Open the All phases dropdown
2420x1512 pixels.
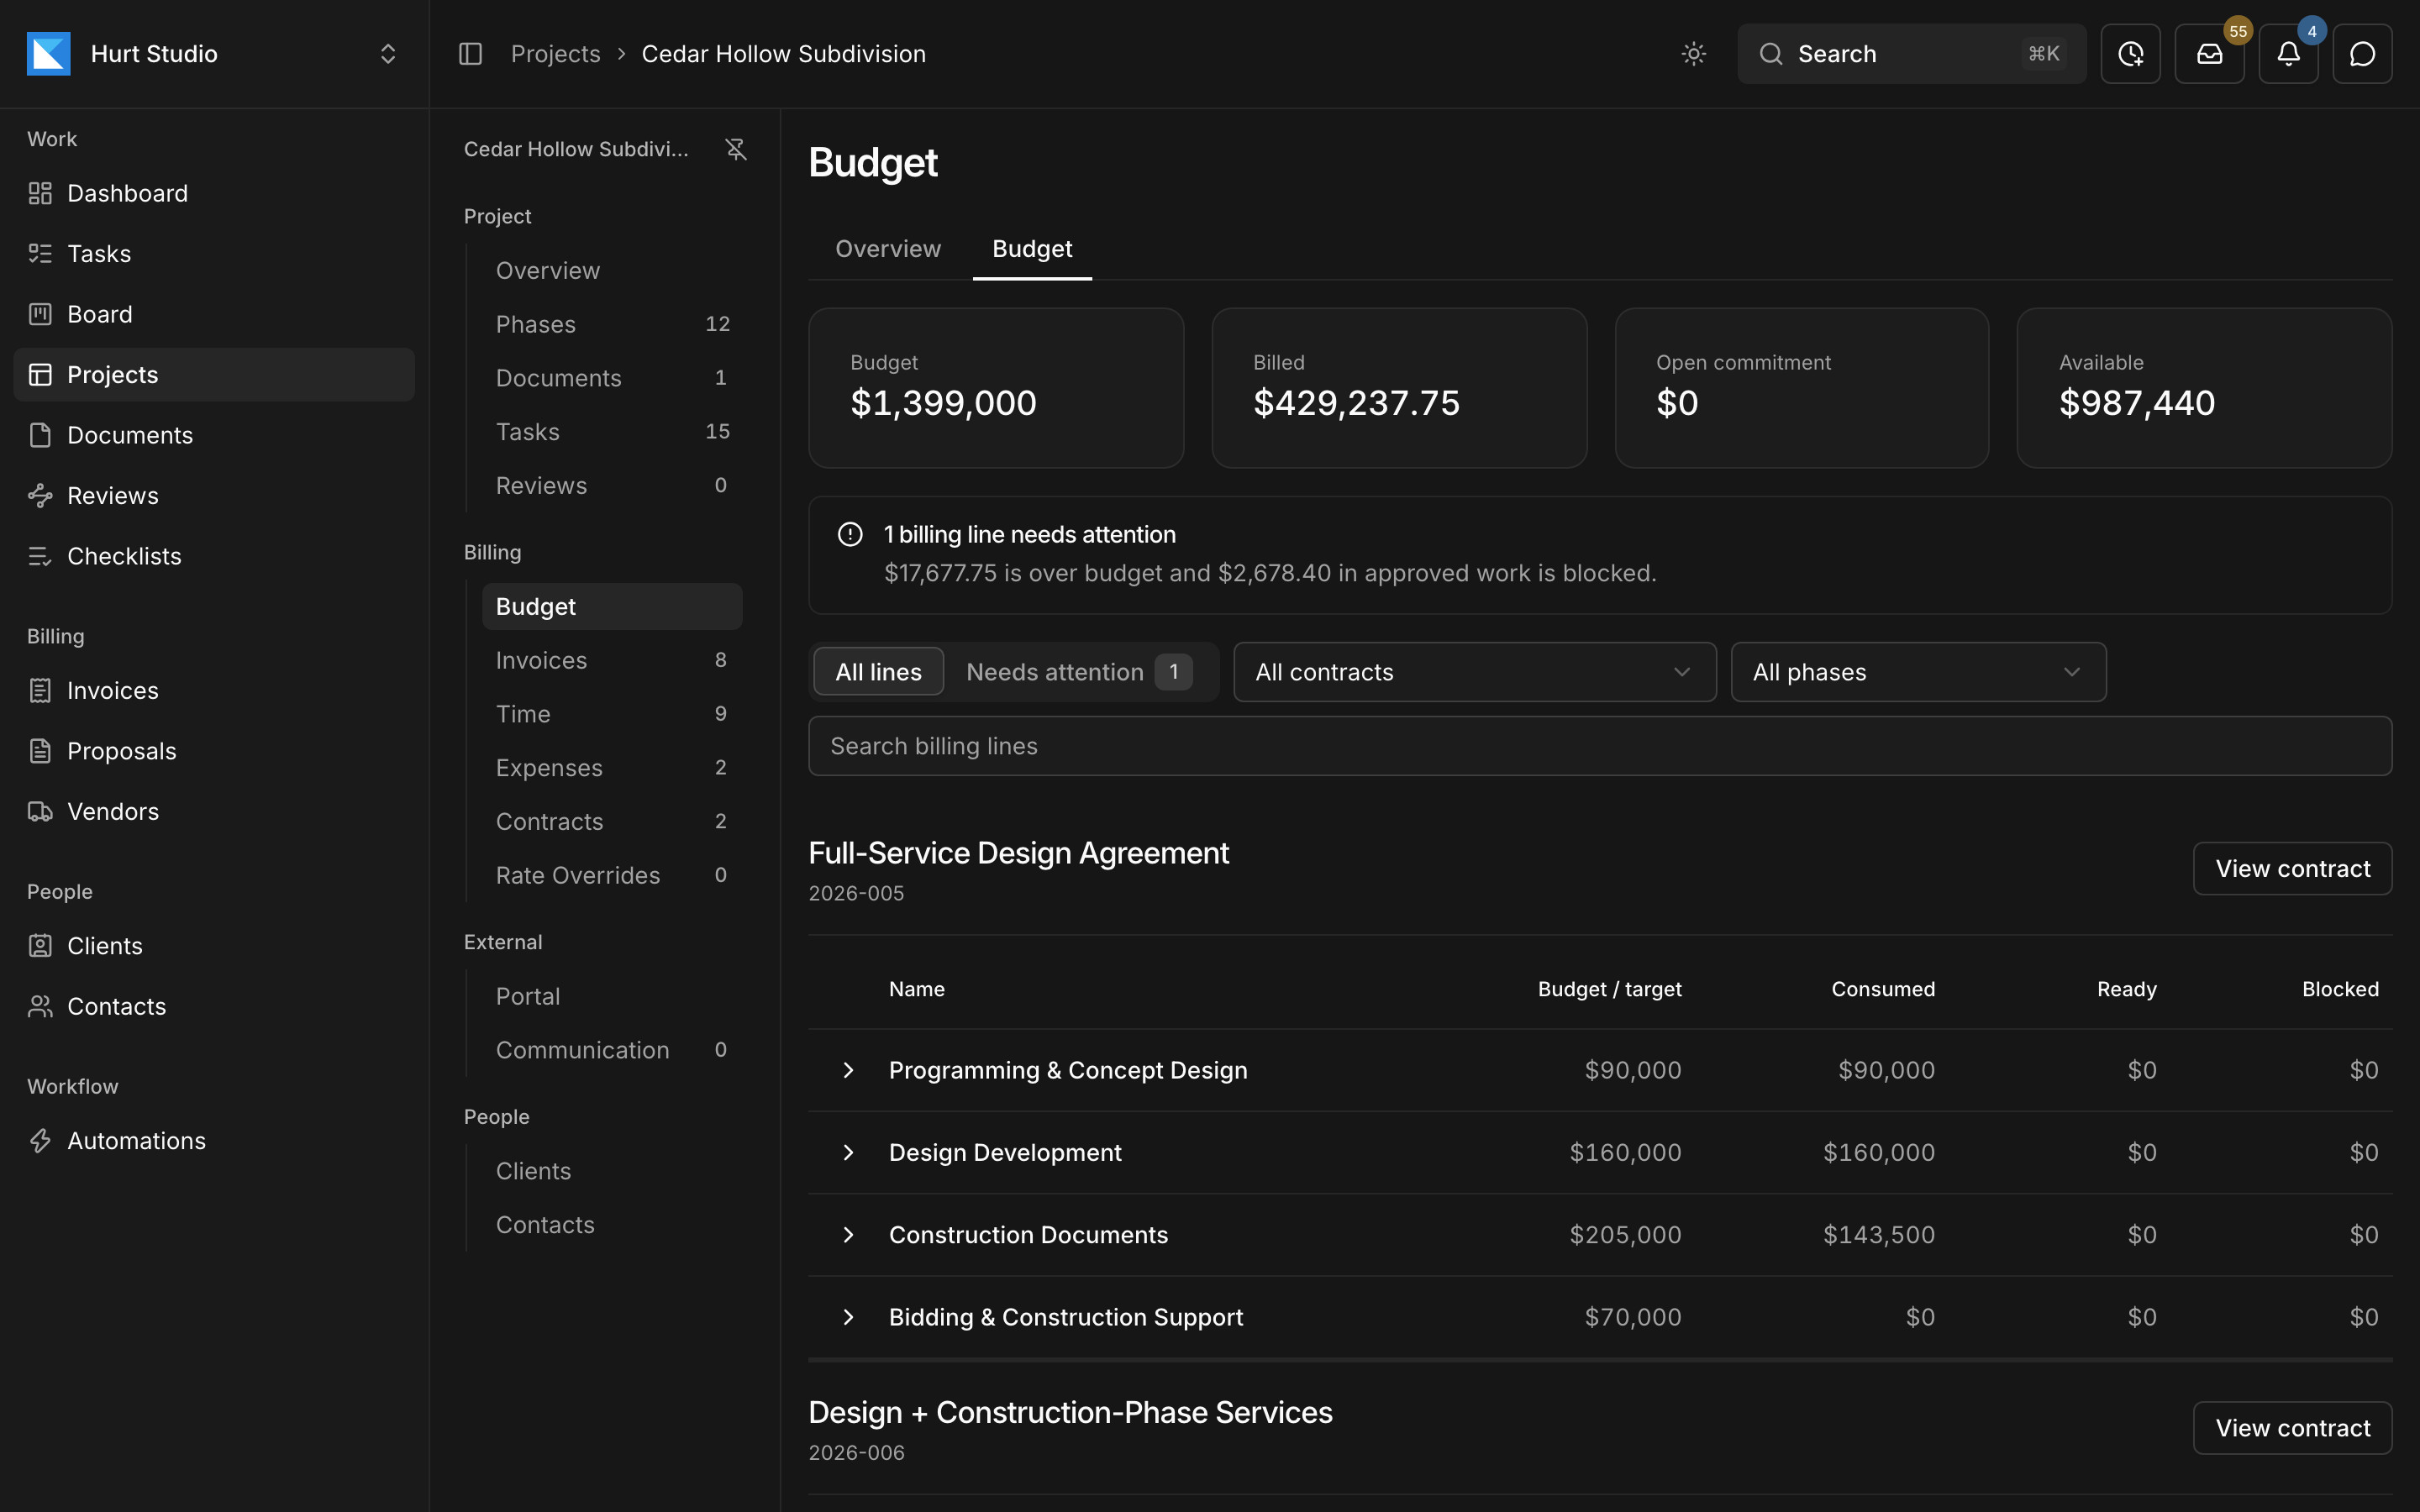click(x=1918, y=672)
